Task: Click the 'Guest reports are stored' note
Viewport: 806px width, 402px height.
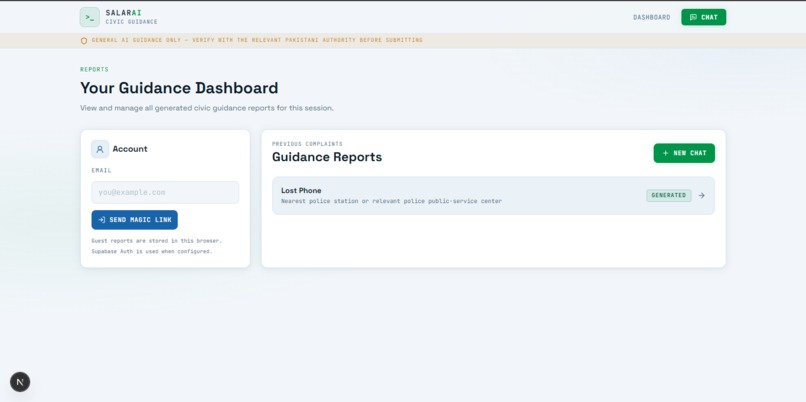Action: tap(156, 241)
